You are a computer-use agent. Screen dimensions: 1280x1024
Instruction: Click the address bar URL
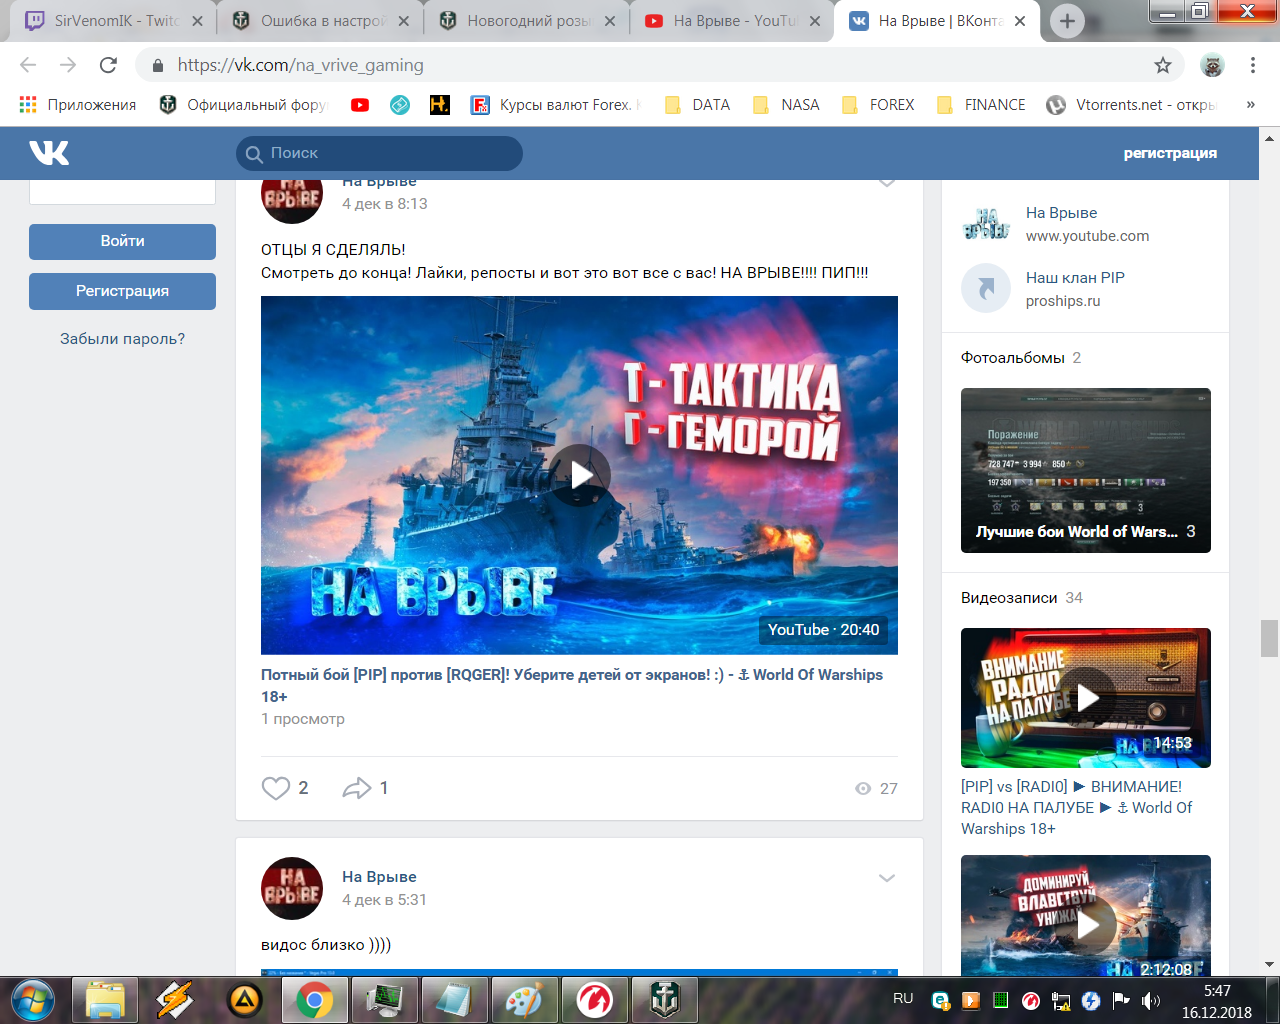(x=300, y=65)
